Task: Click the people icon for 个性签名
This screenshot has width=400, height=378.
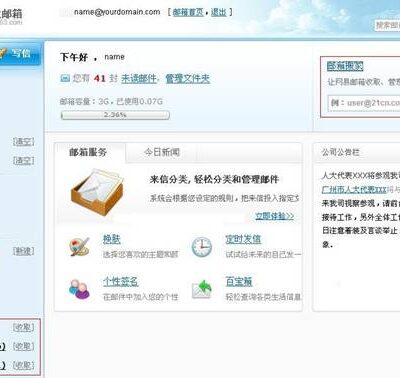Action: pyautogui.click(x=79, y=289)
